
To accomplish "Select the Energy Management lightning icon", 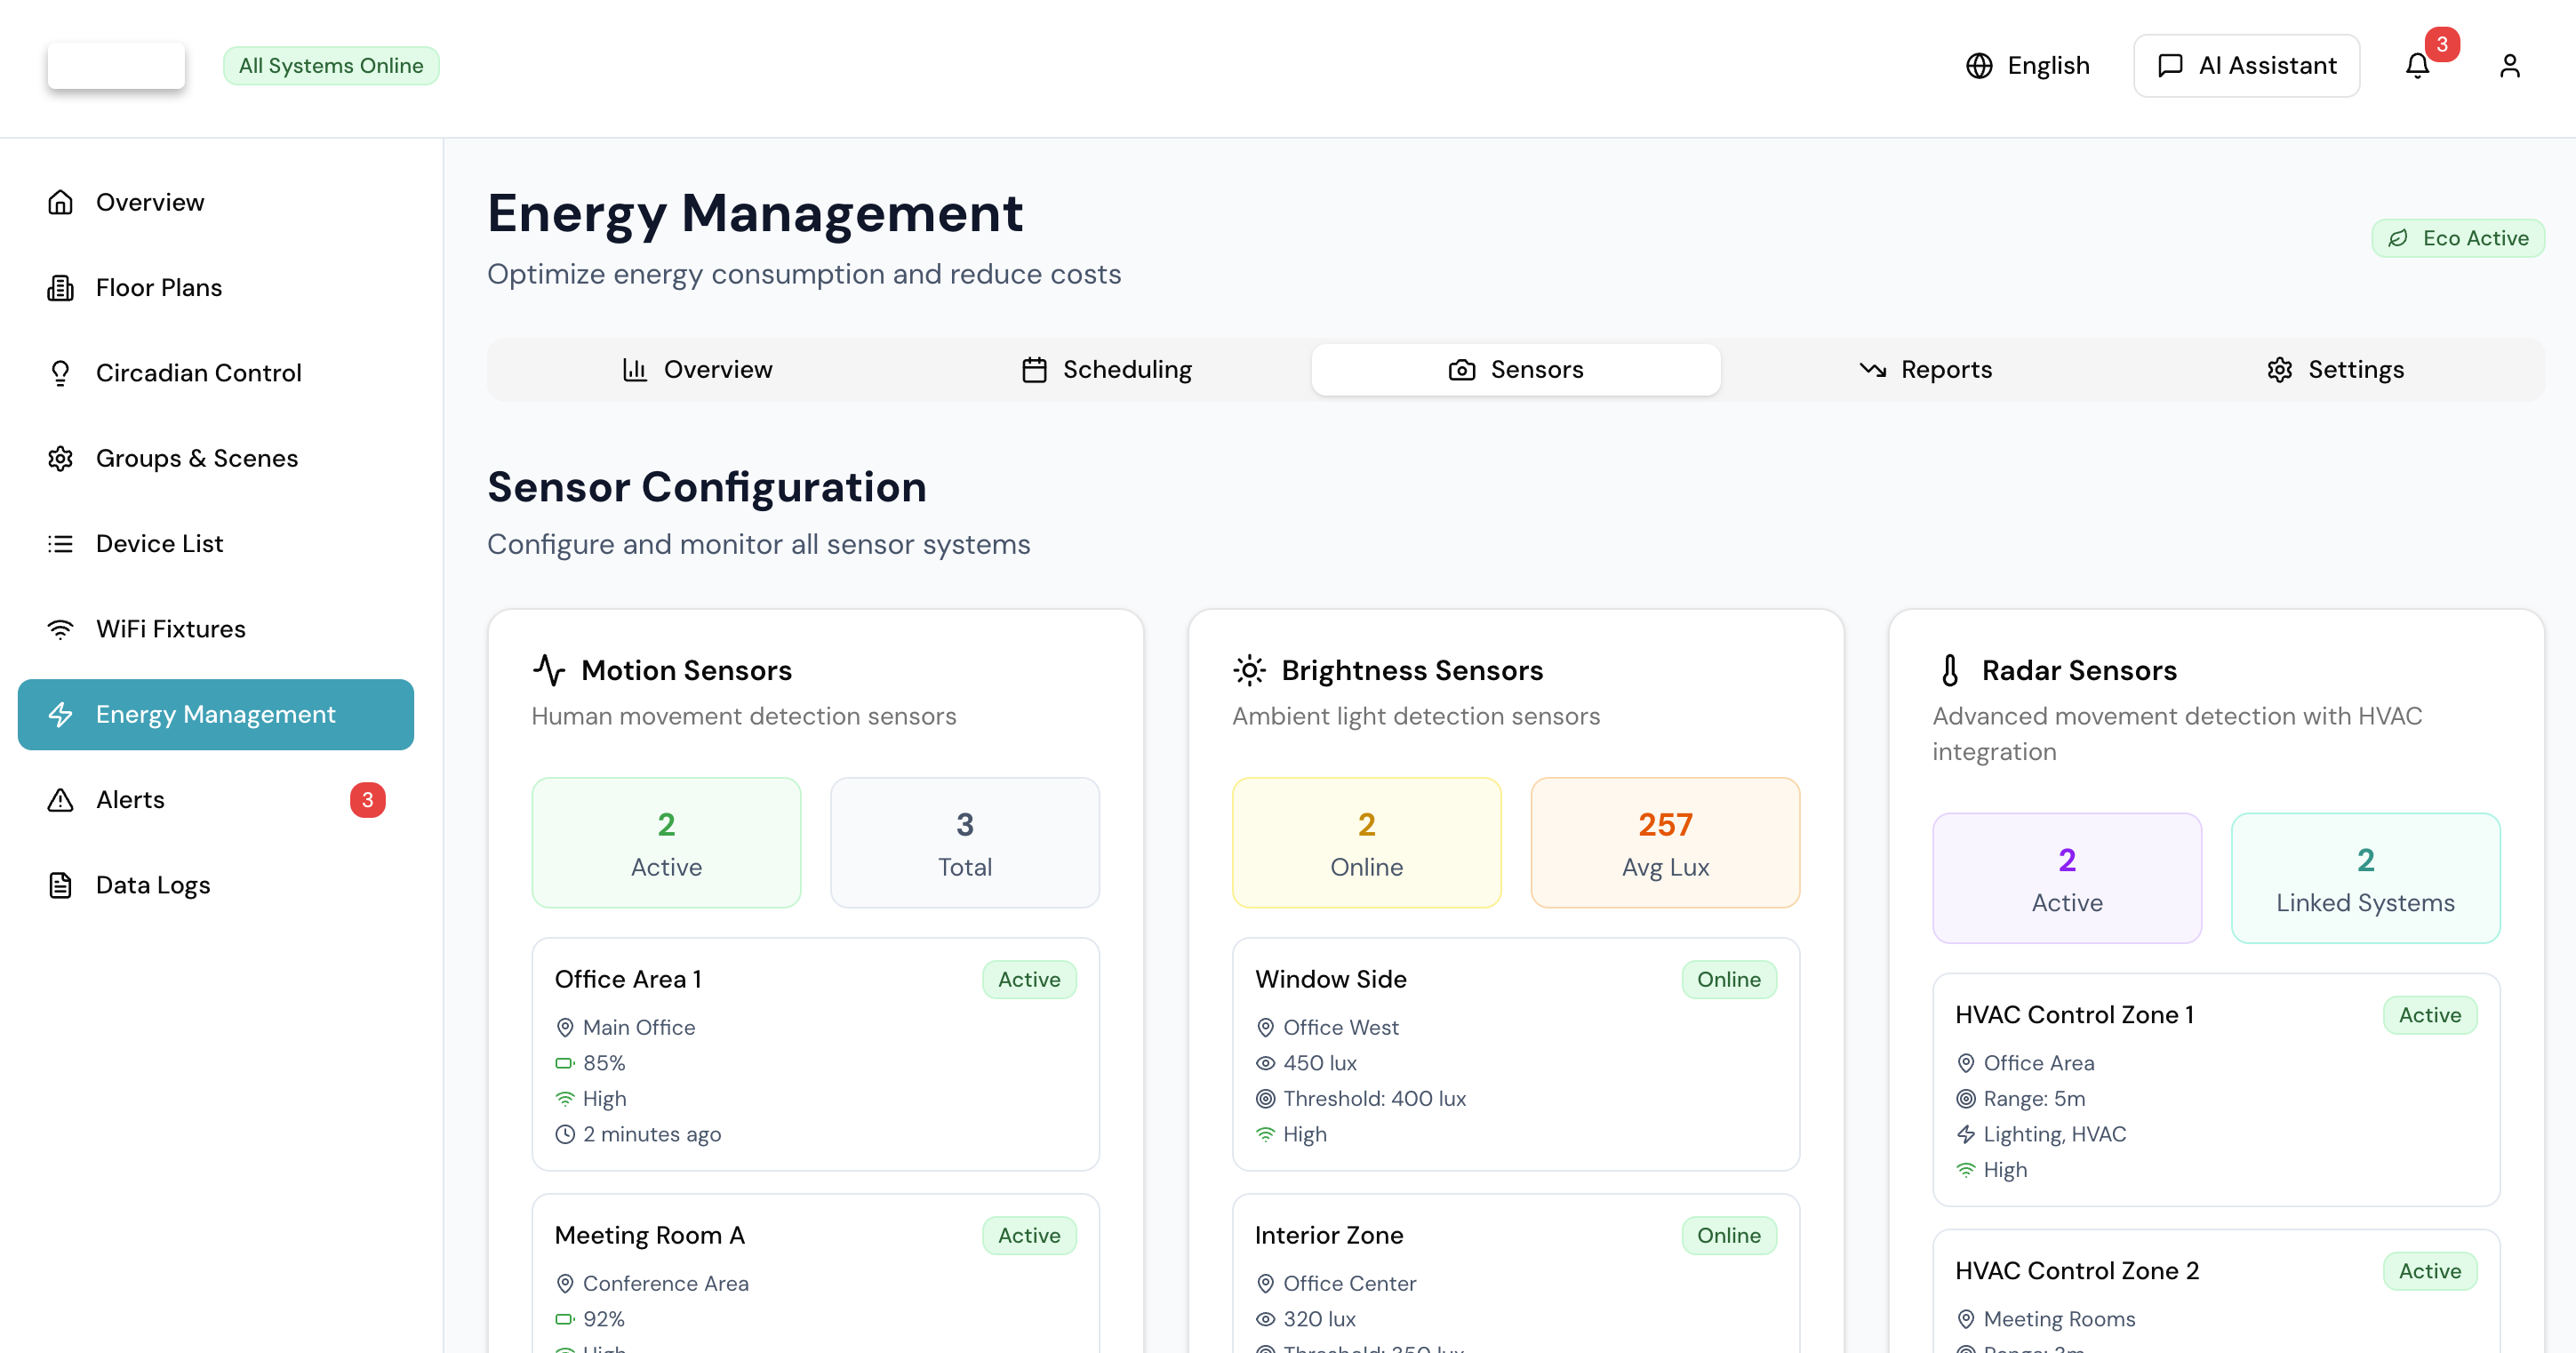I will pos(61,714).
